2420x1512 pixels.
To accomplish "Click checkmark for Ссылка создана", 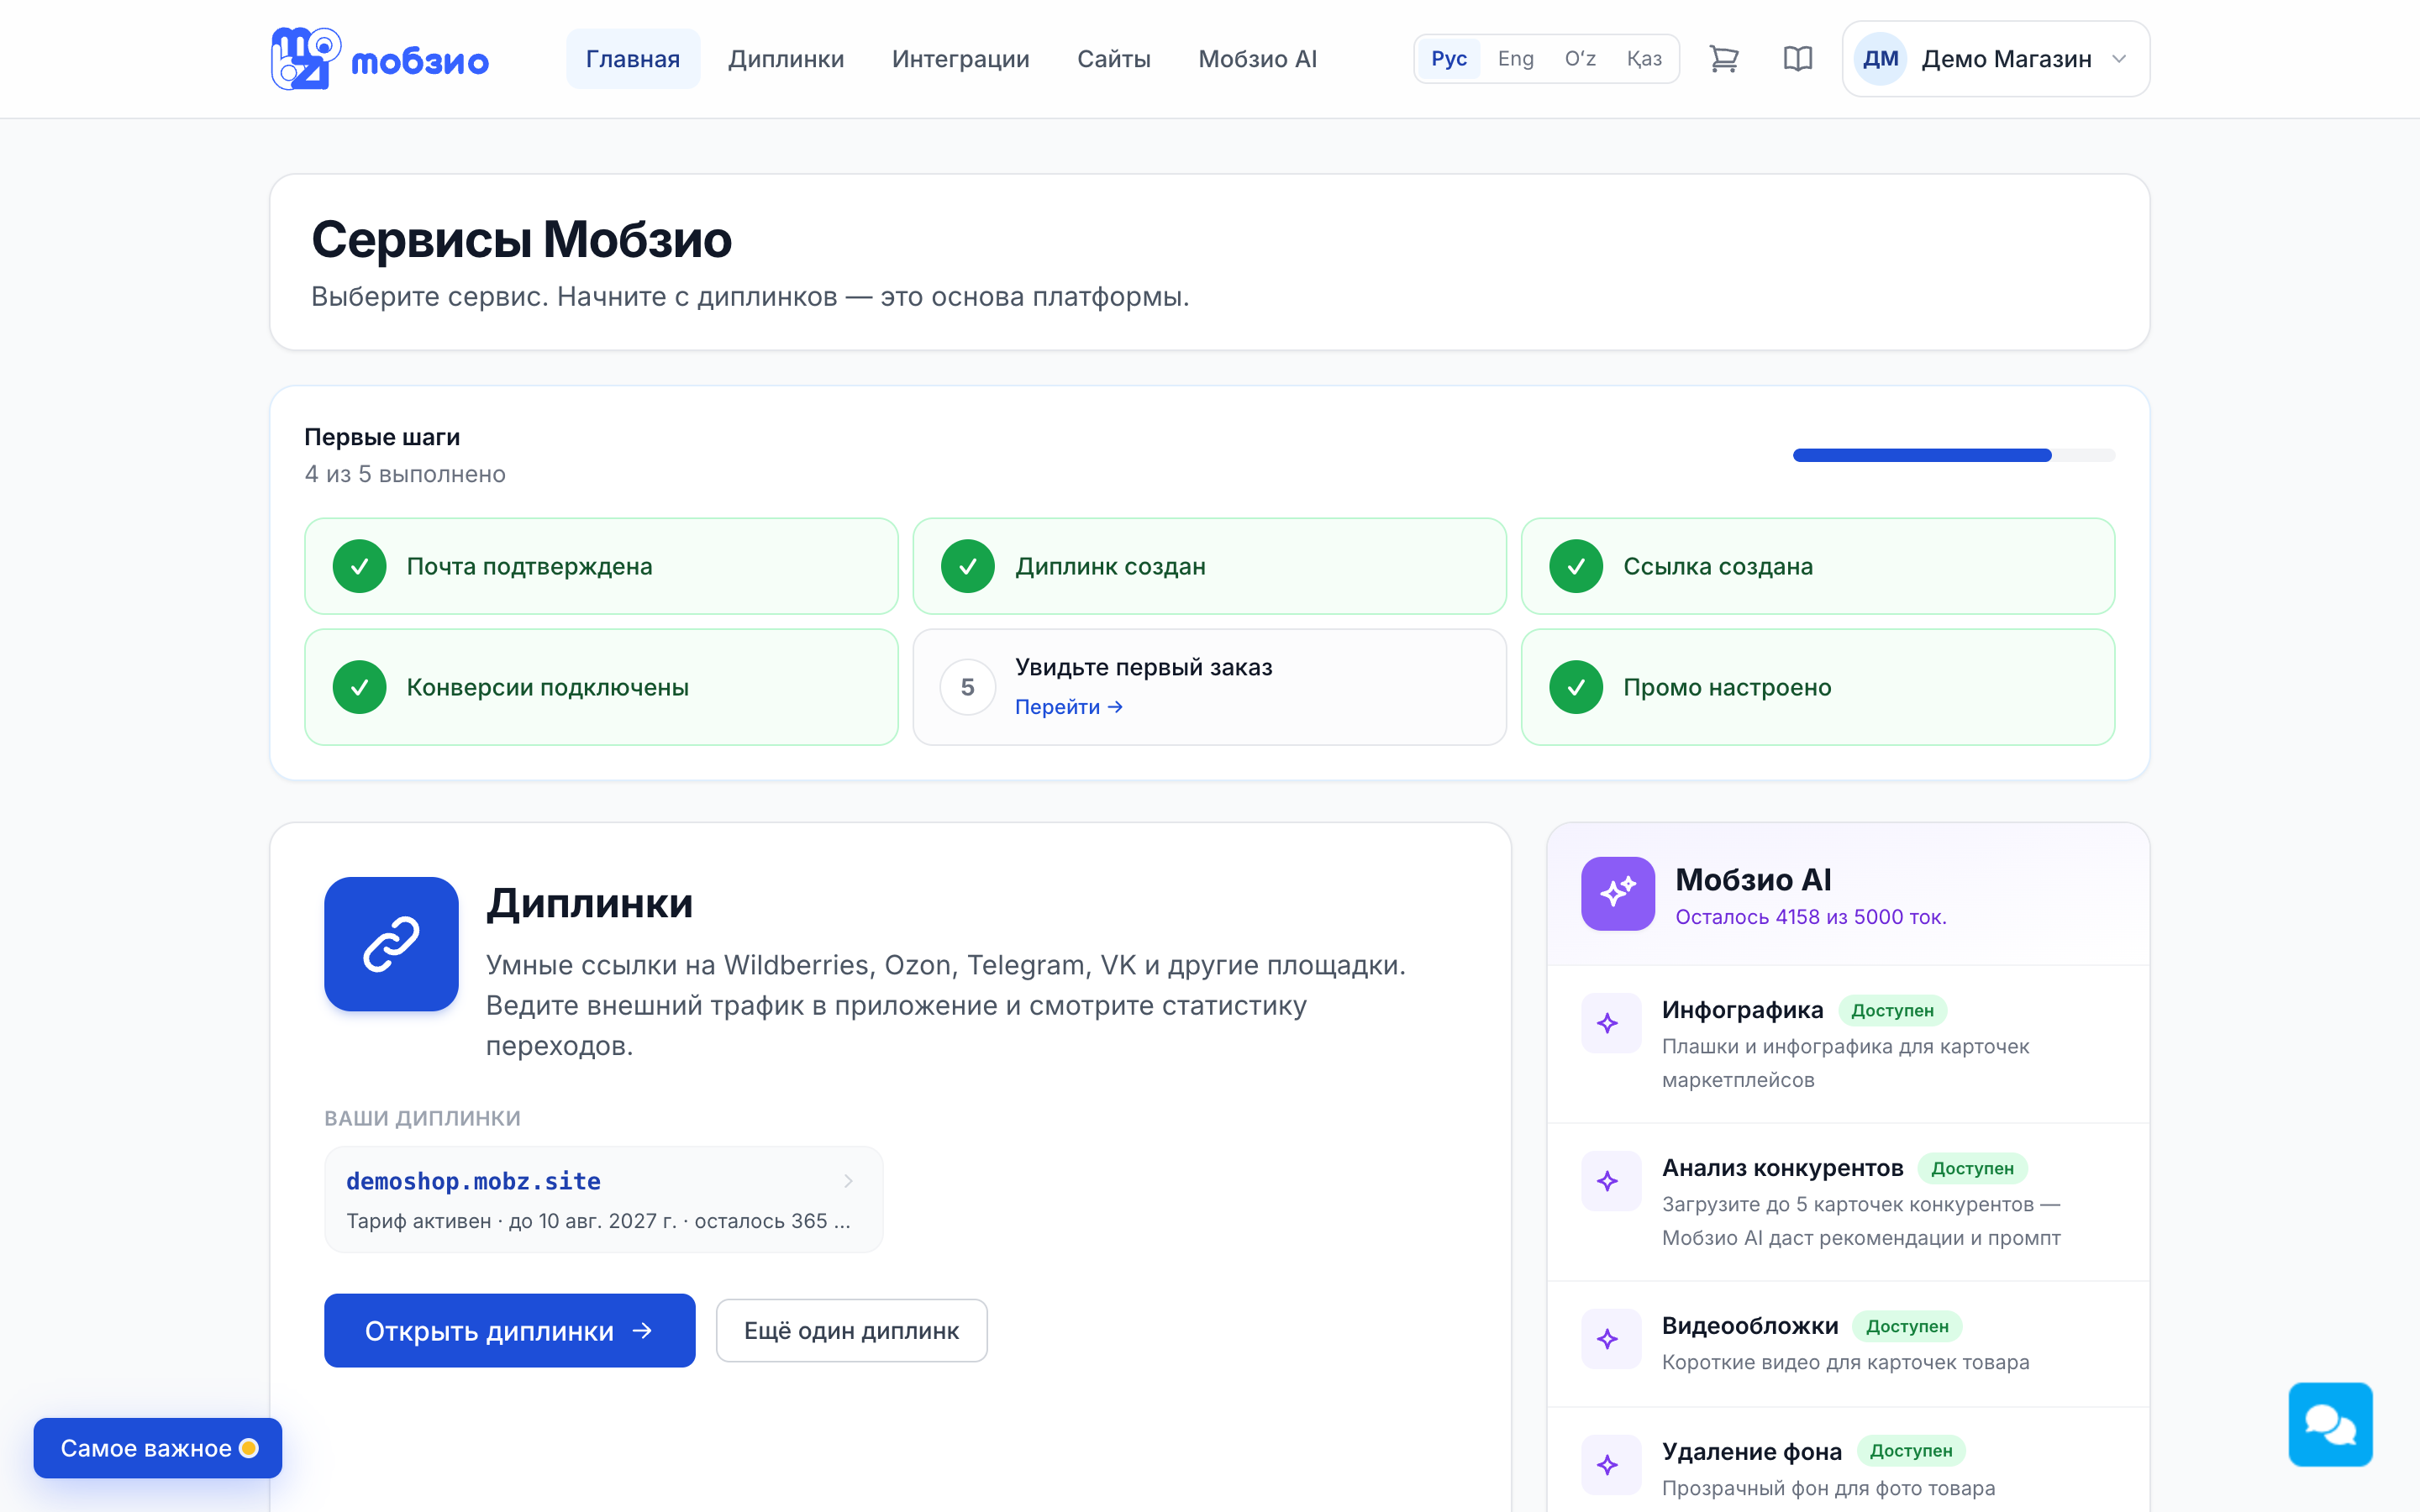I will tap(1576, 566).
